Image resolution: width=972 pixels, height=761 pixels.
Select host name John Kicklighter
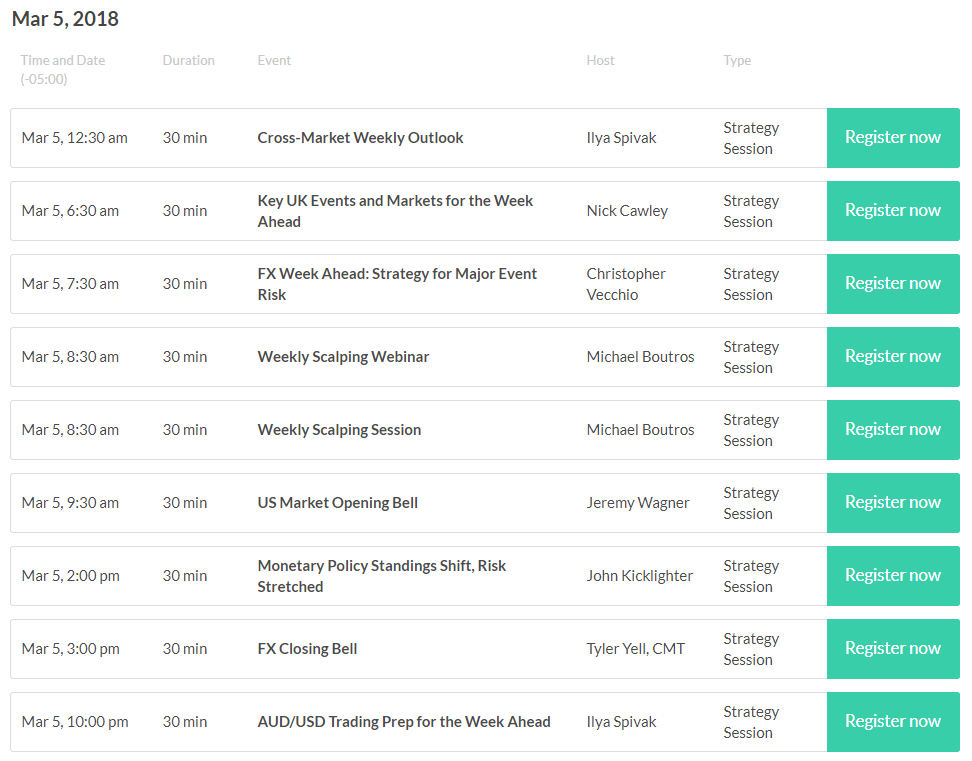click(x=639, y=576)
